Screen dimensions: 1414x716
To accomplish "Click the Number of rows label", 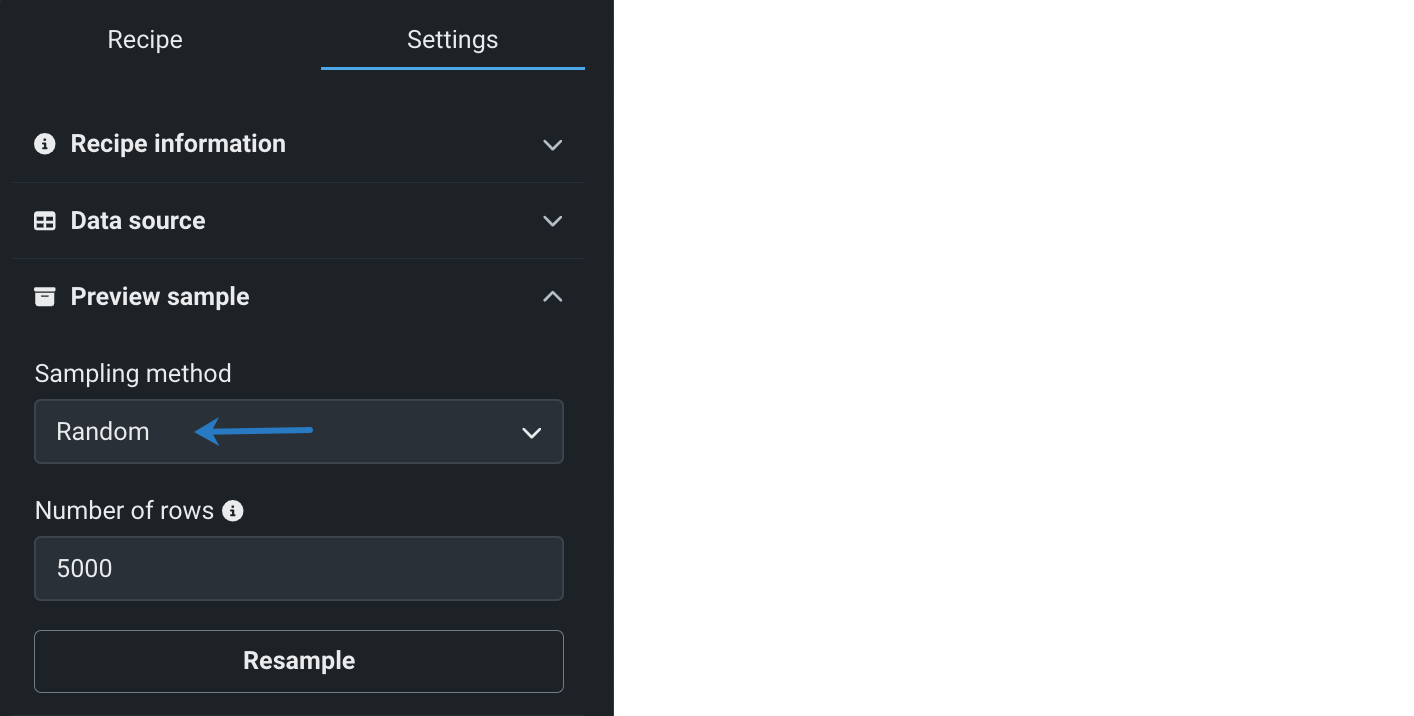I will point(124,511).
